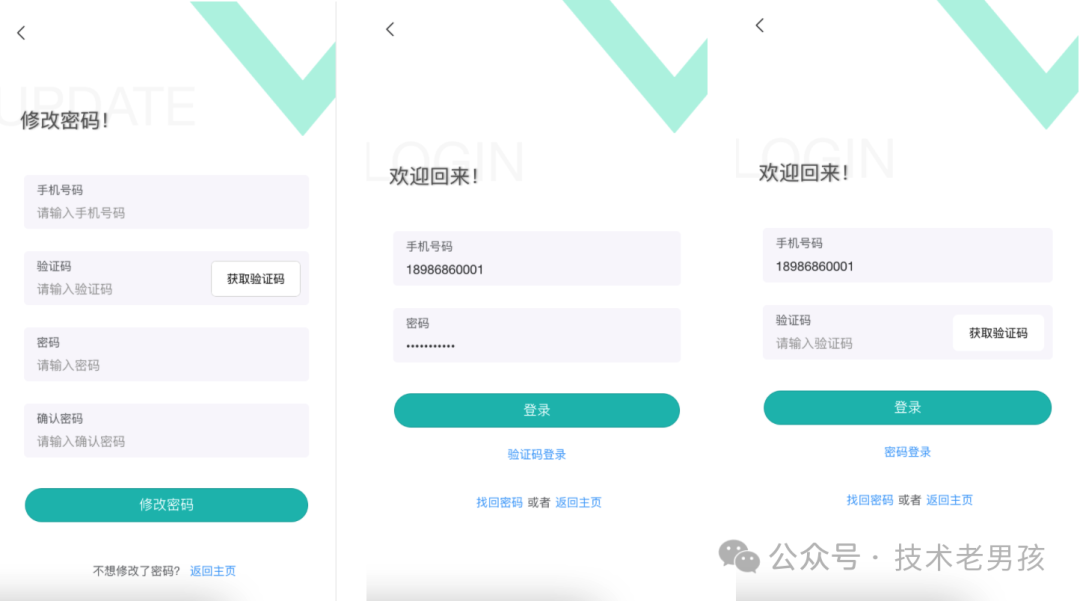1080x601 pixels.
Task: Open 找回密码 link on password login screen
Action: coord(499,503)
